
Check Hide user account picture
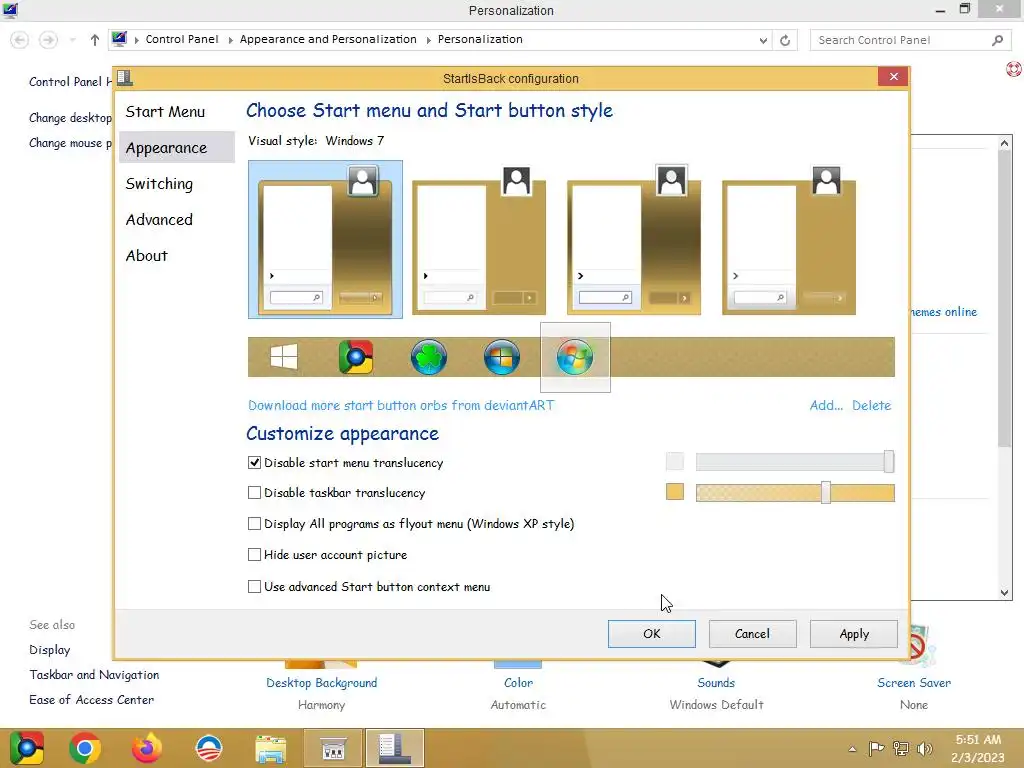point(255,554)
